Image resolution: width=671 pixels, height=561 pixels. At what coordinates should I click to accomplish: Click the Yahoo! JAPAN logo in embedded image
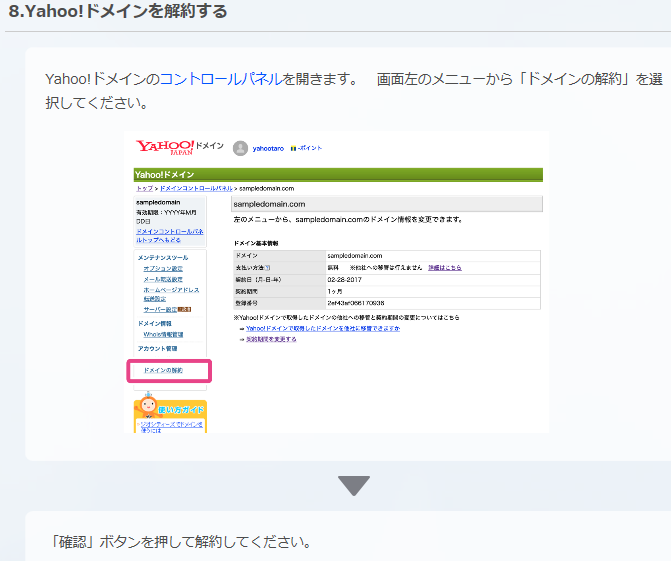(165, 147)
